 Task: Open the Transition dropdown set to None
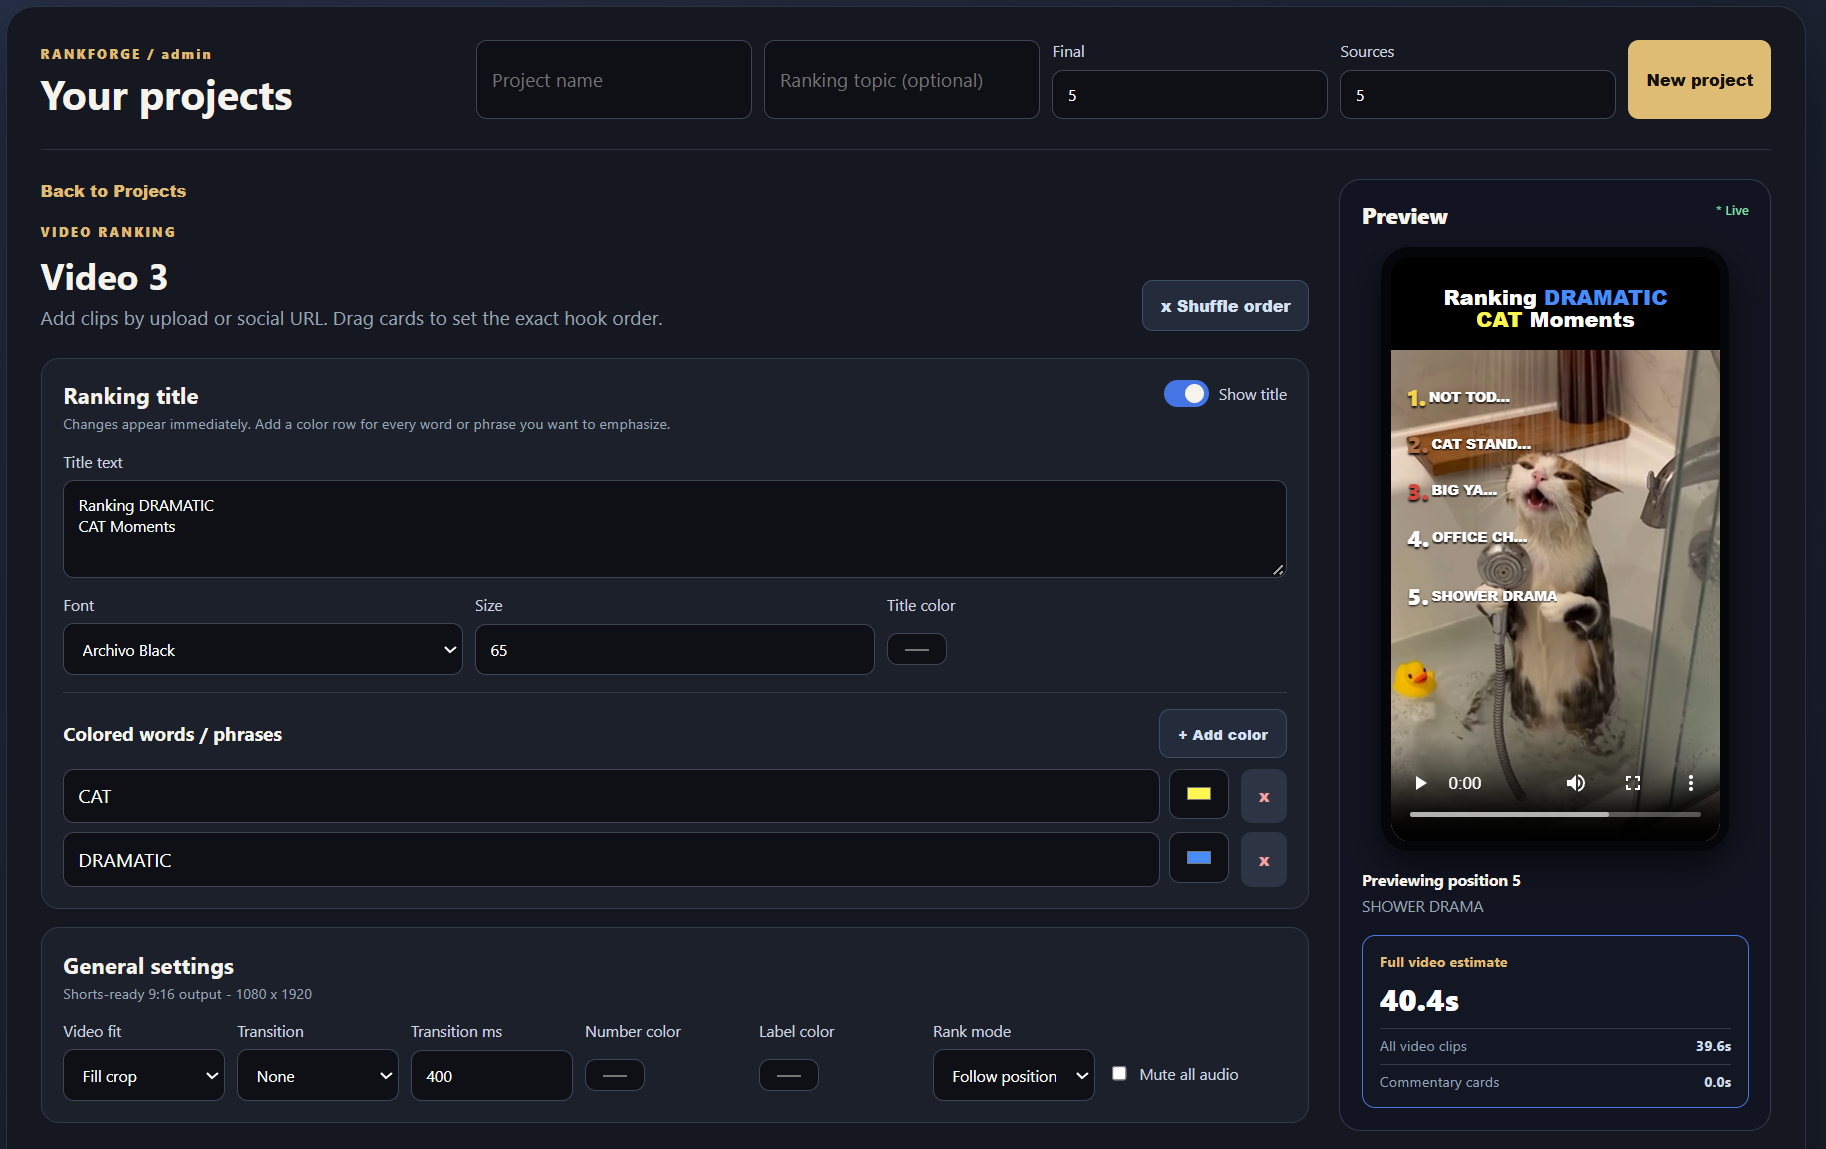click(x=318, y=1075)
